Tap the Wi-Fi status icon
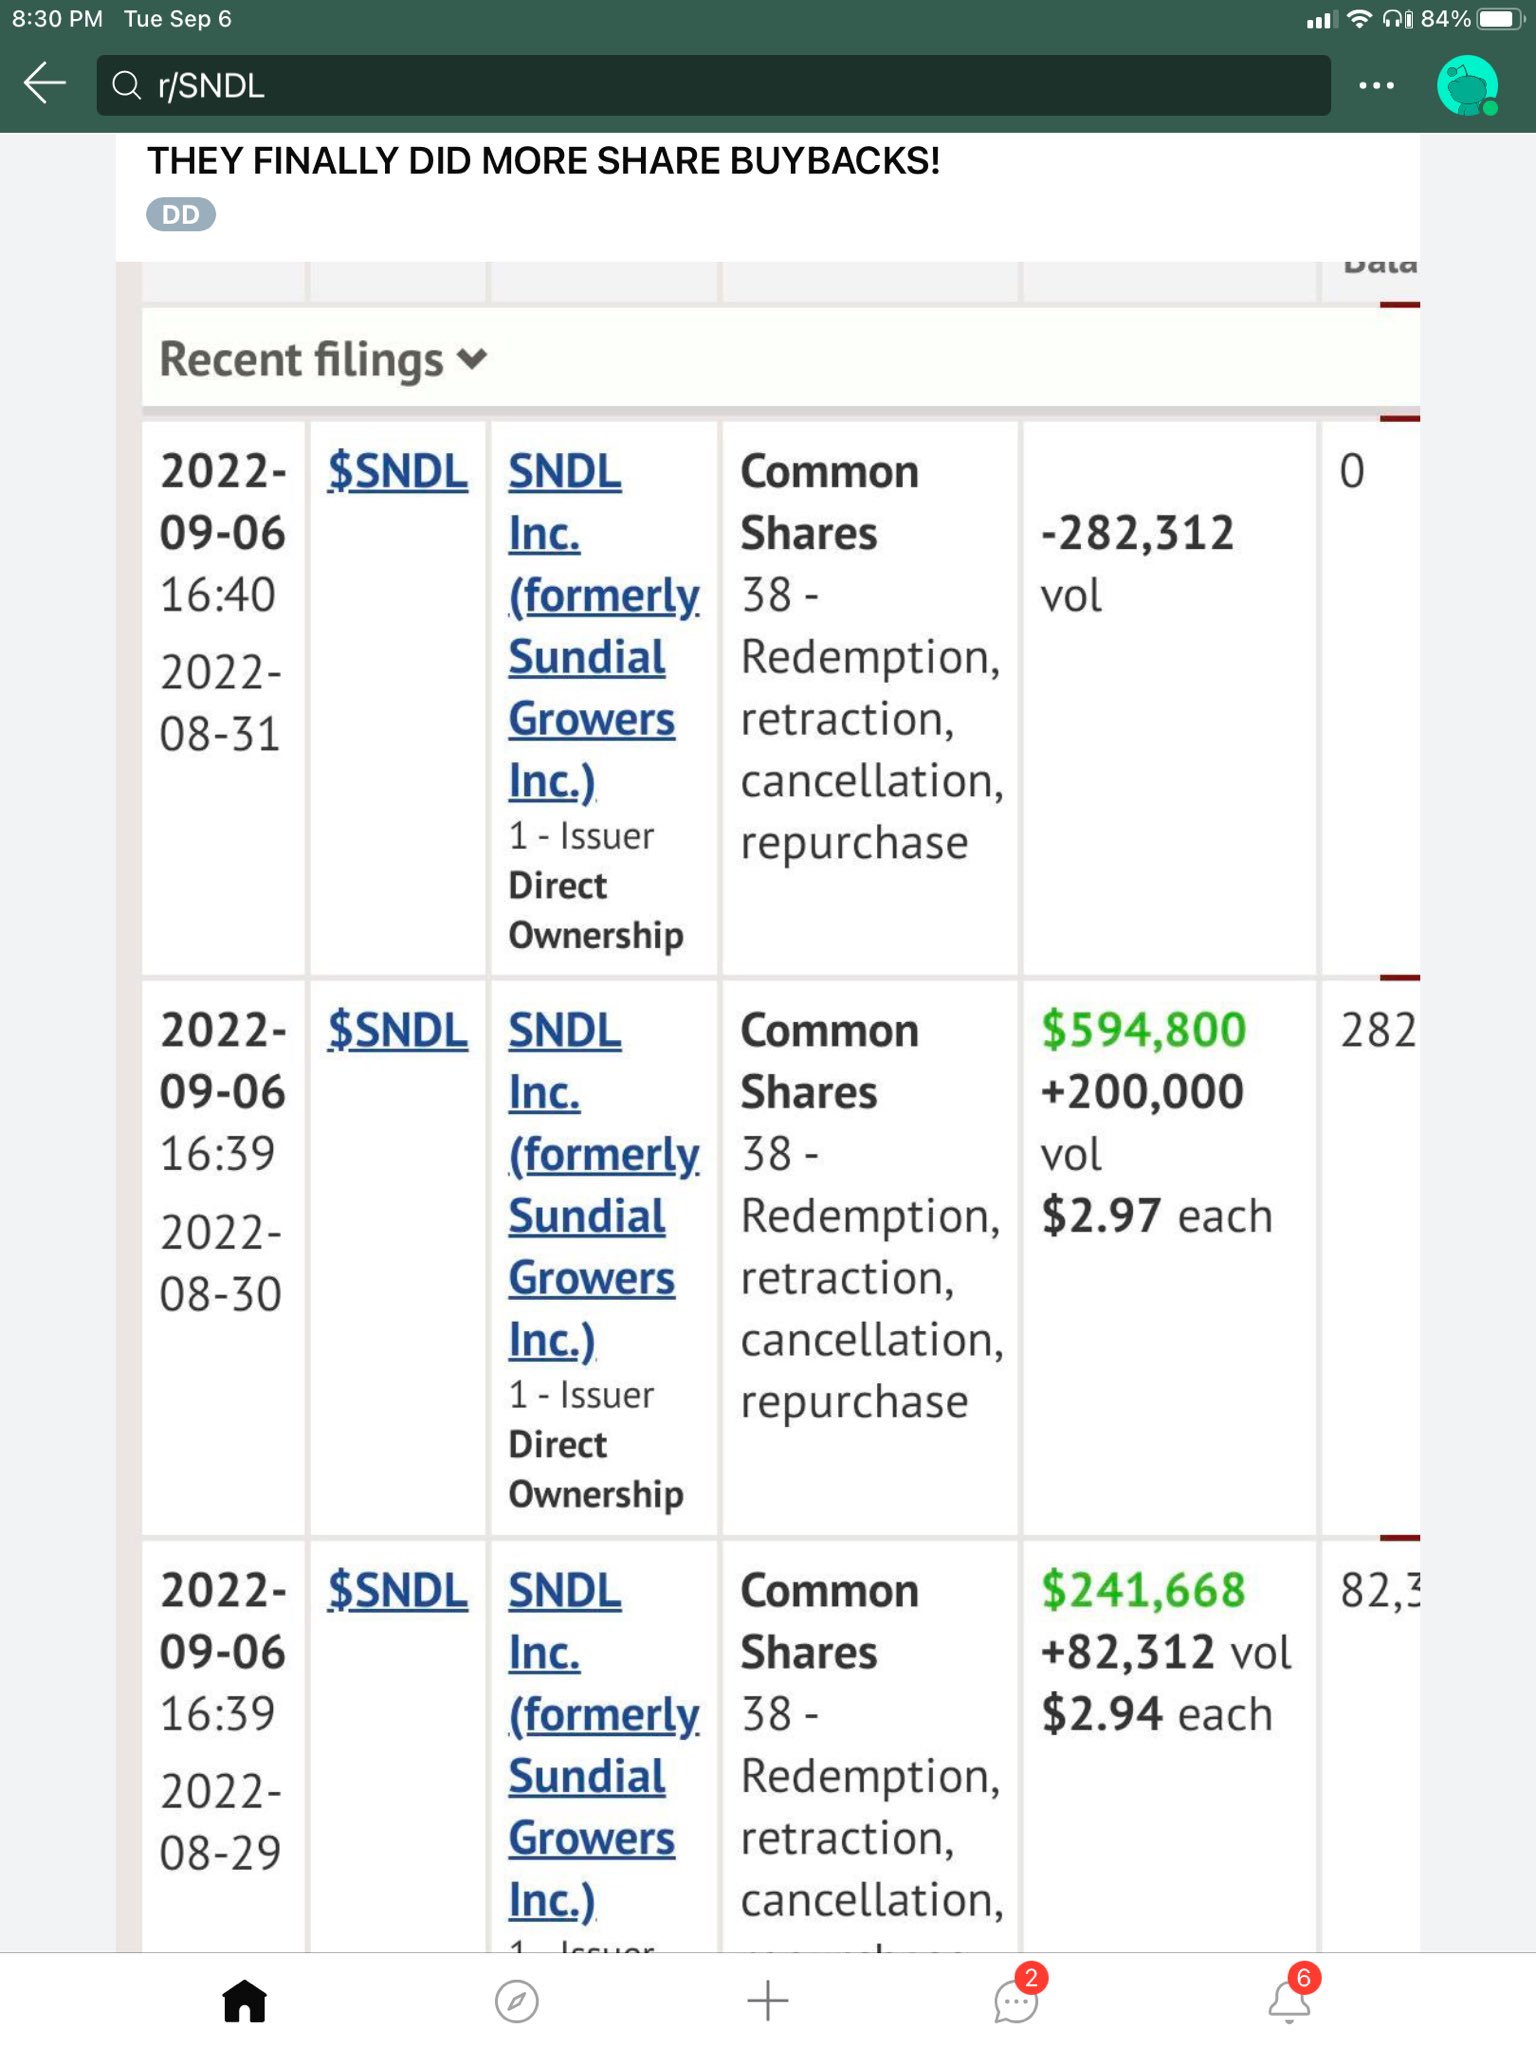Screen dimensions: 1536x2048 [x=1359, y=19]
